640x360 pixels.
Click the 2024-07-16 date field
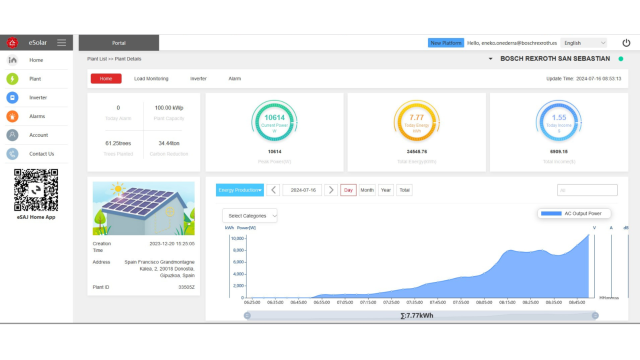[x=303, y=190]
